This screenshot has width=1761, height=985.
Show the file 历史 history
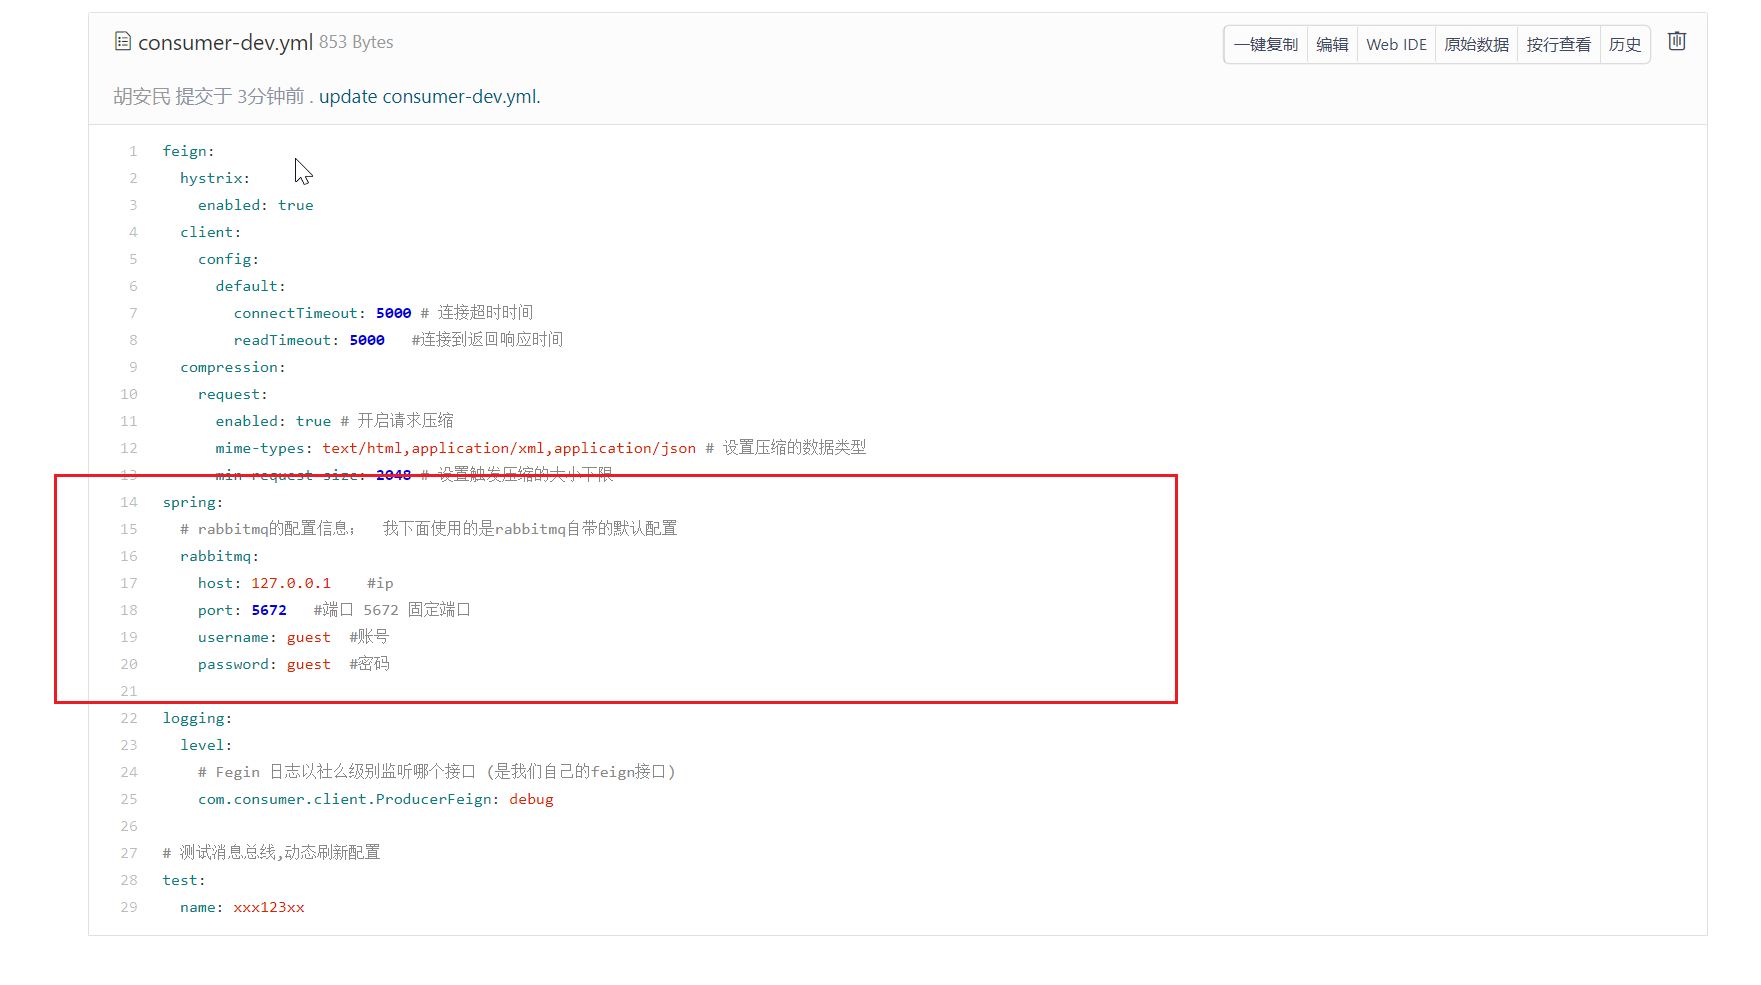point(1624,44)
